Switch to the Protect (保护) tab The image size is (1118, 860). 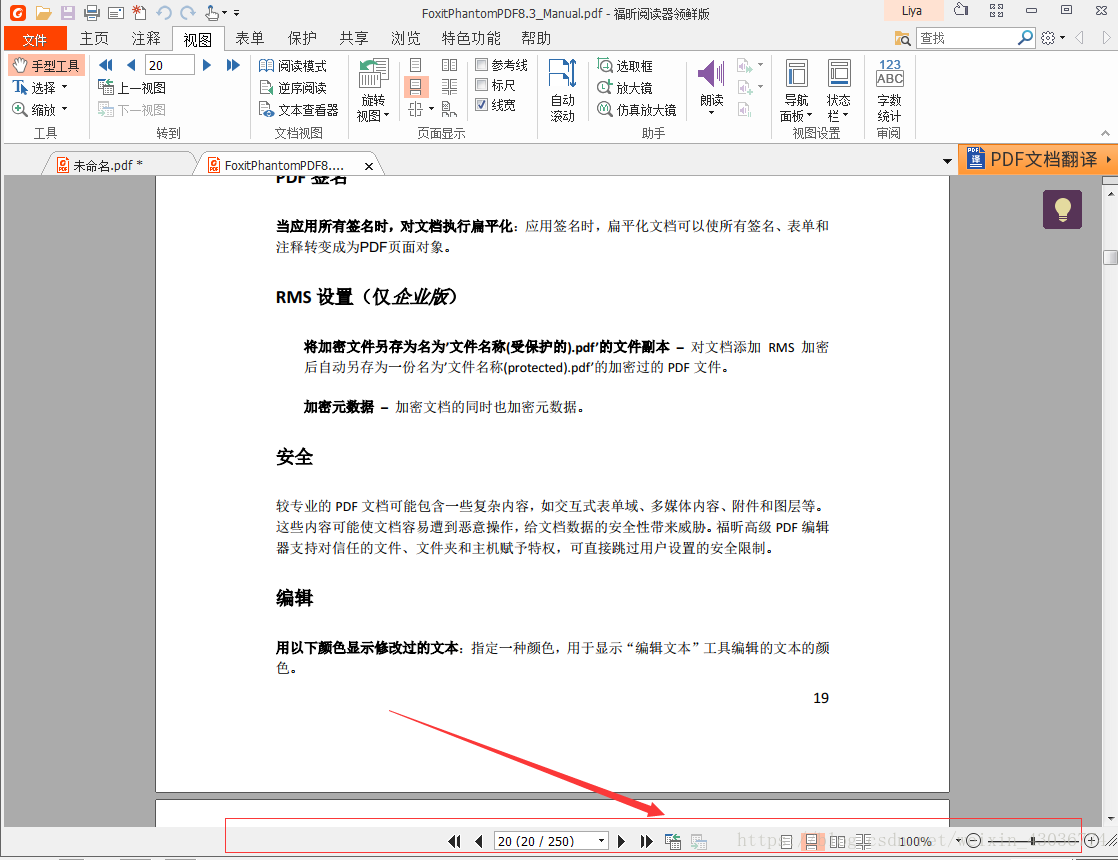(302, 38)
